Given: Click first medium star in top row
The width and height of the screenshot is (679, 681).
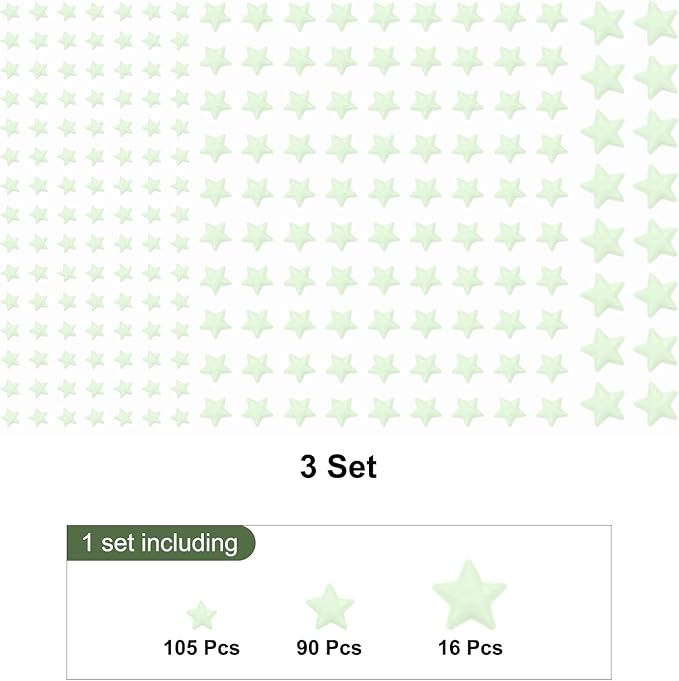Looking at the screenshot, I should coord(215,14).
